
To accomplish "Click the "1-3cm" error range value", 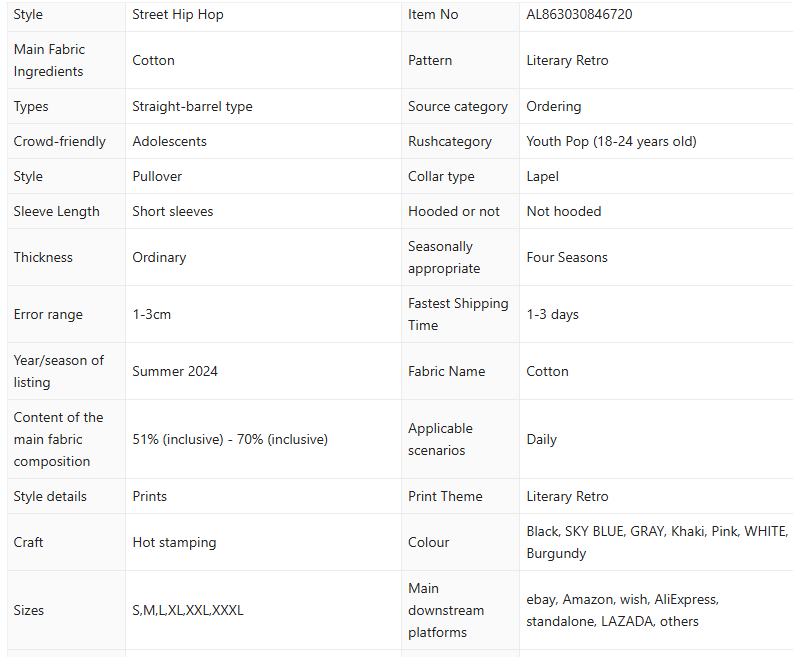I will 151,314.
